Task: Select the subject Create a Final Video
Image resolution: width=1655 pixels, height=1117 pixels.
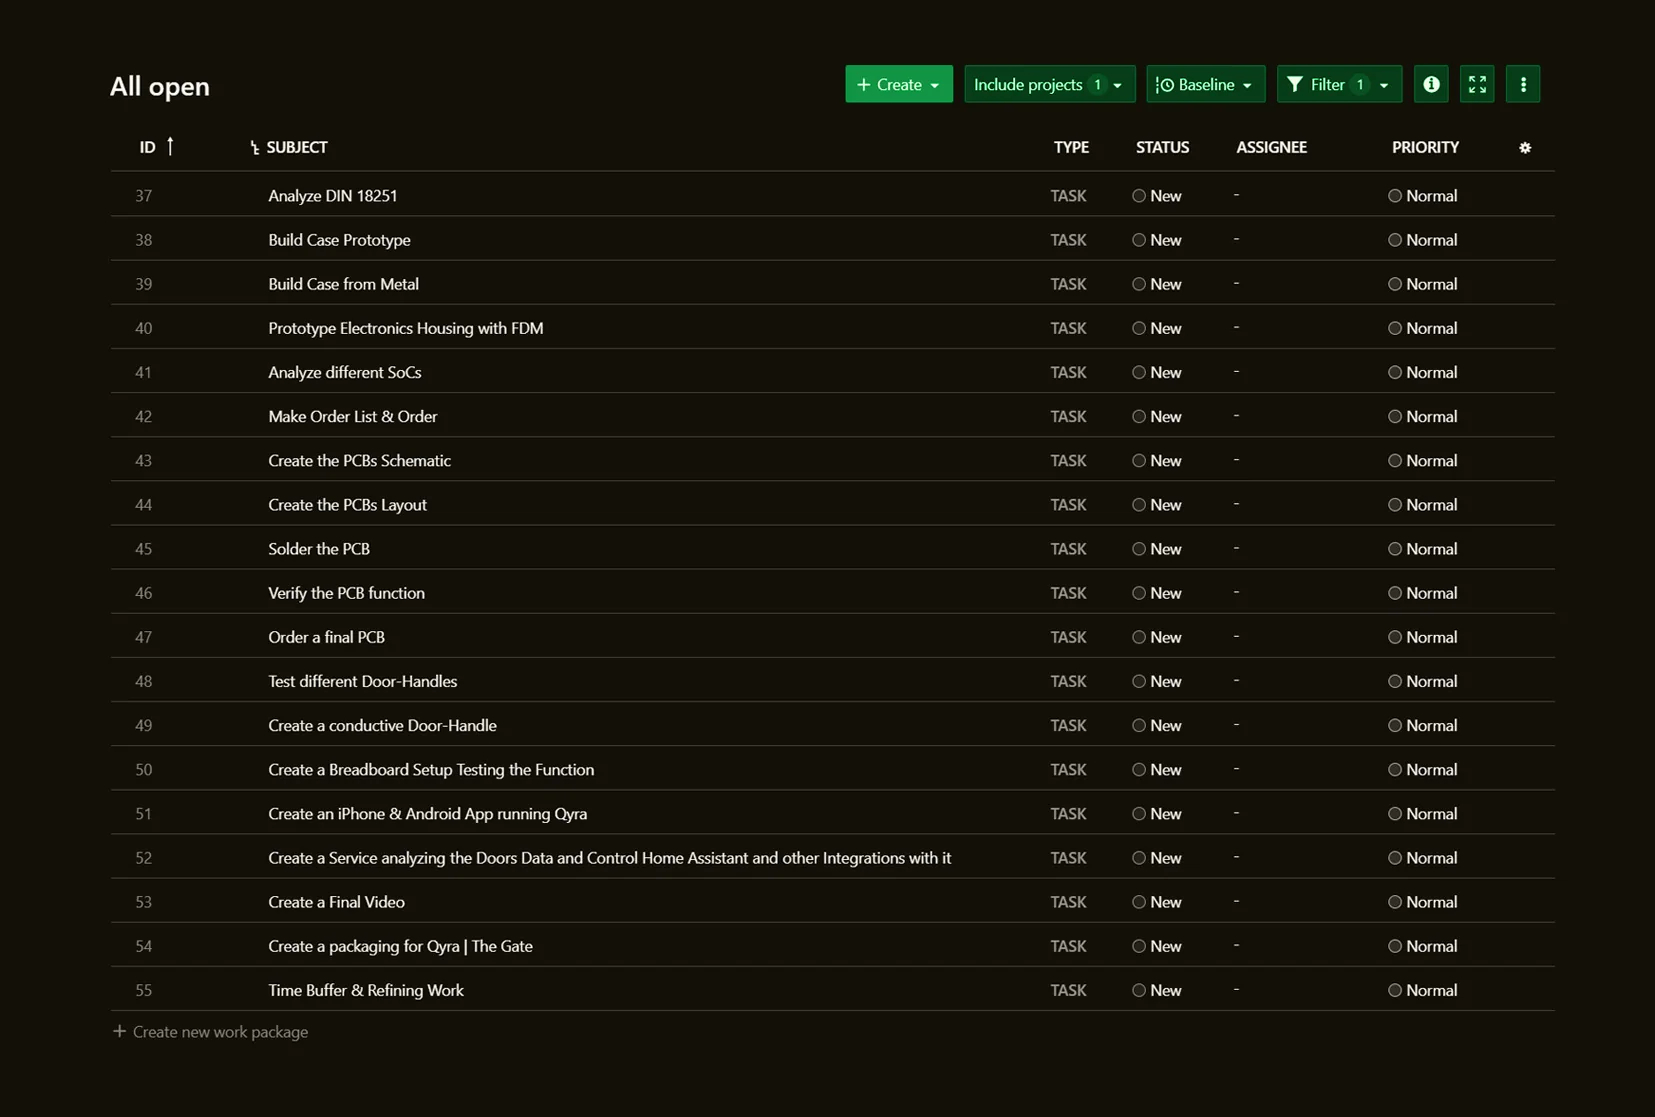Action: [x=336, y=902]
